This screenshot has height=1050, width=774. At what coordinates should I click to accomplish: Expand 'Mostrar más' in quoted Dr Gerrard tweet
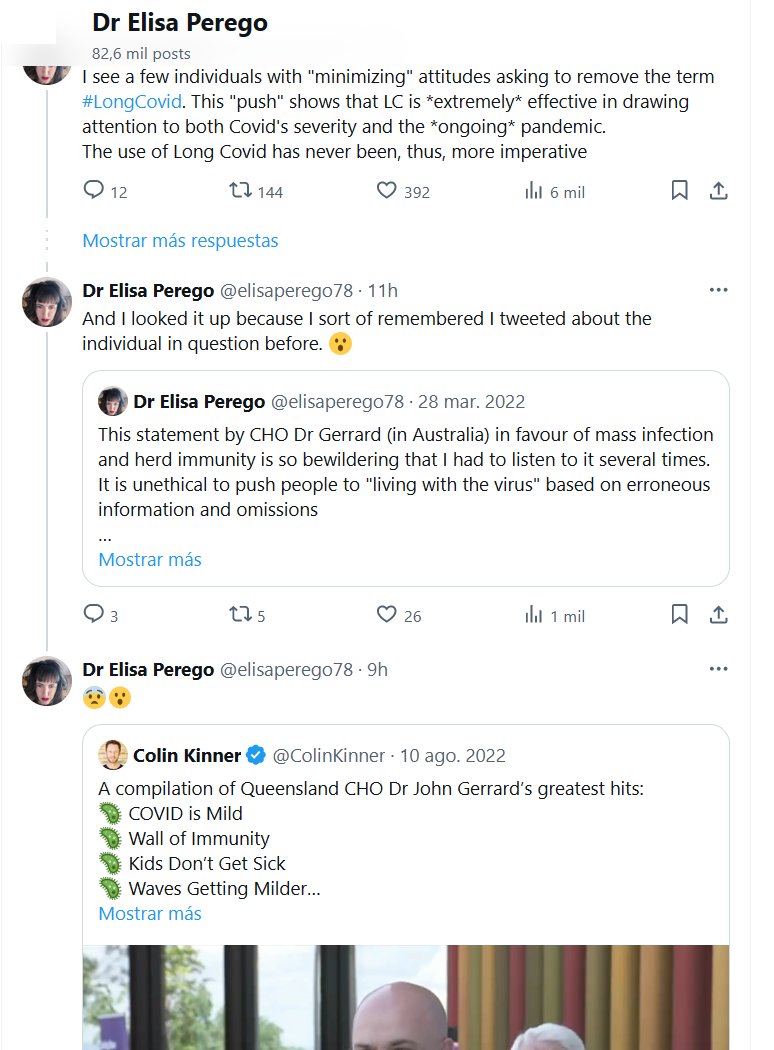tap(150, 559)
